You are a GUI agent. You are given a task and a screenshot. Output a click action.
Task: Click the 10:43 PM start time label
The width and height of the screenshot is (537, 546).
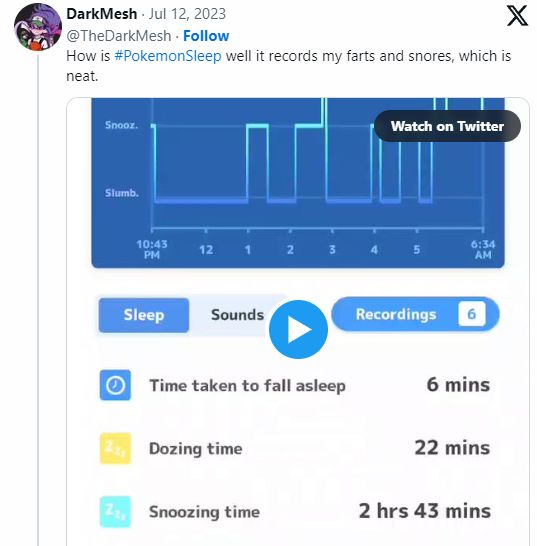point(152,249)
